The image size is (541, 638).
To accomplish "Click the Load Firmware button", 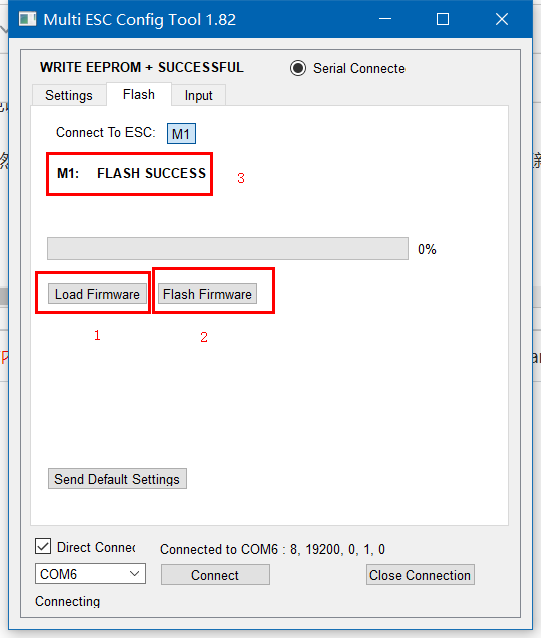I will [x=97, y=294].
